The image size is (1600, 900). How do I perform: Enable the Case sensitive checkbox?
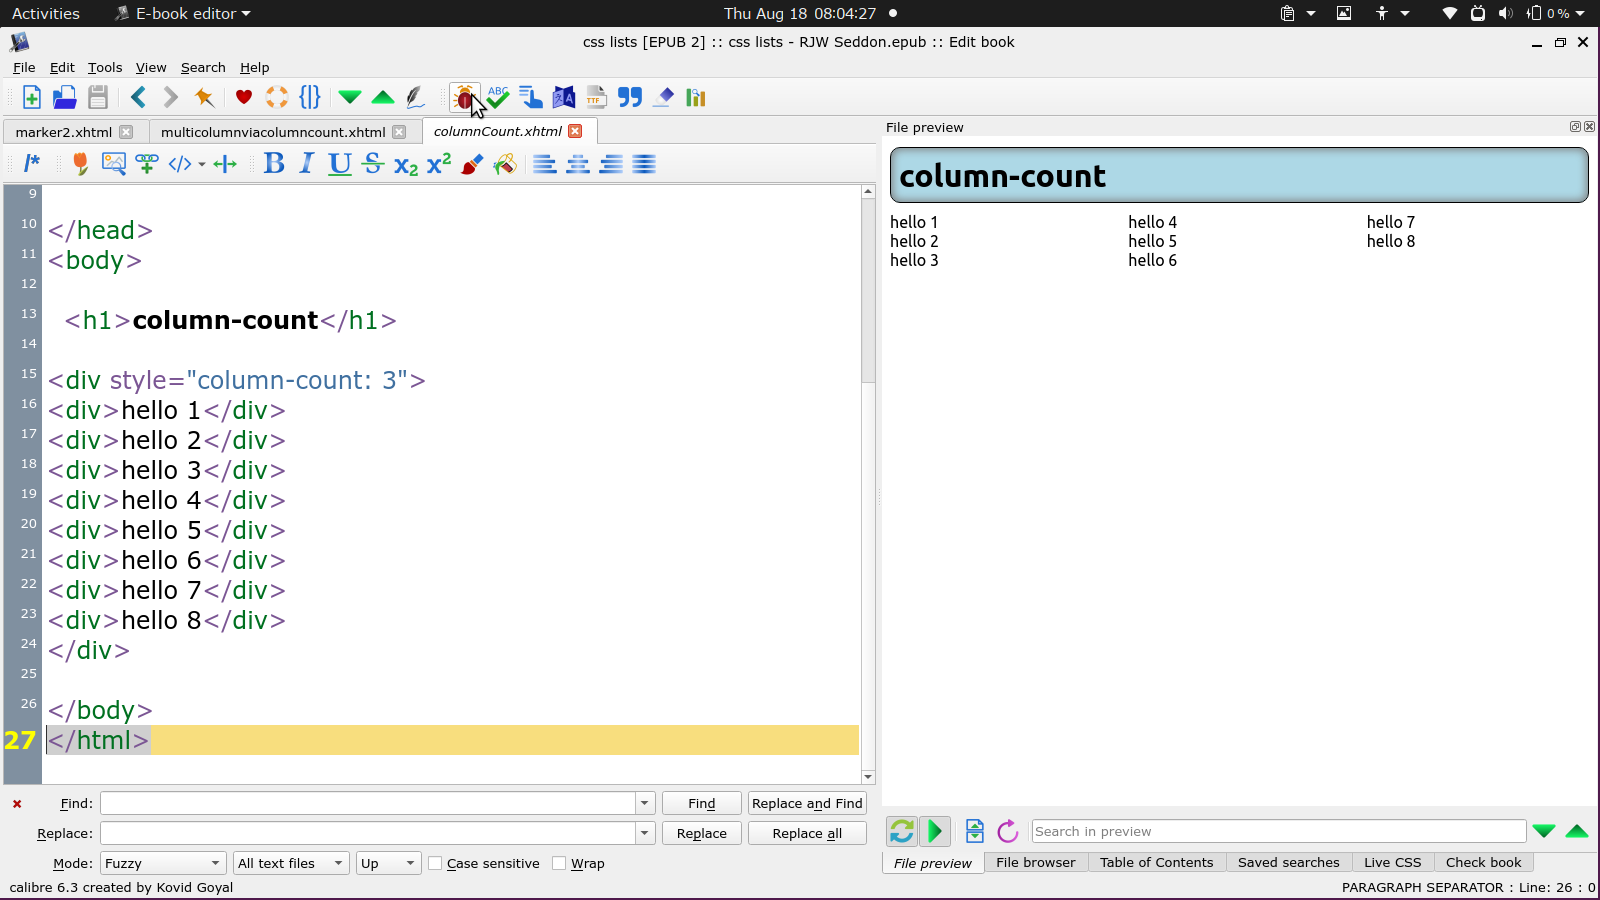tap(436, 863)
